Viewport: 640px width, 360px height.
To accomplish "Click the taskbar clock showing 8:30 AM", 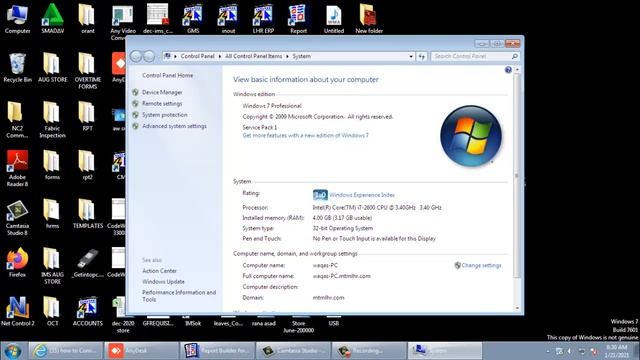I will click(x=617, y=351).
